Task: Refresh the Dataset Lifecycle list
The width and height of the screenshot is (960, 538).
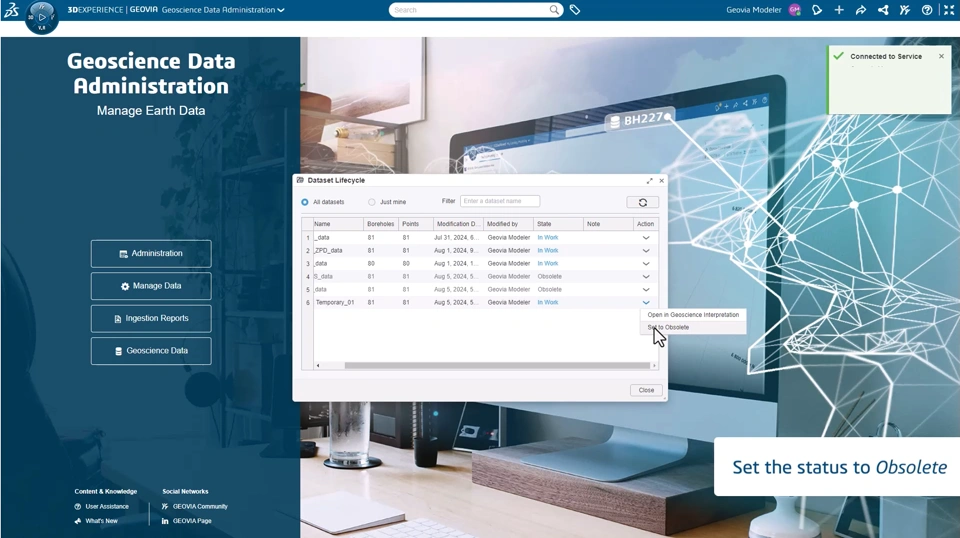Action: tap(643, 202)
